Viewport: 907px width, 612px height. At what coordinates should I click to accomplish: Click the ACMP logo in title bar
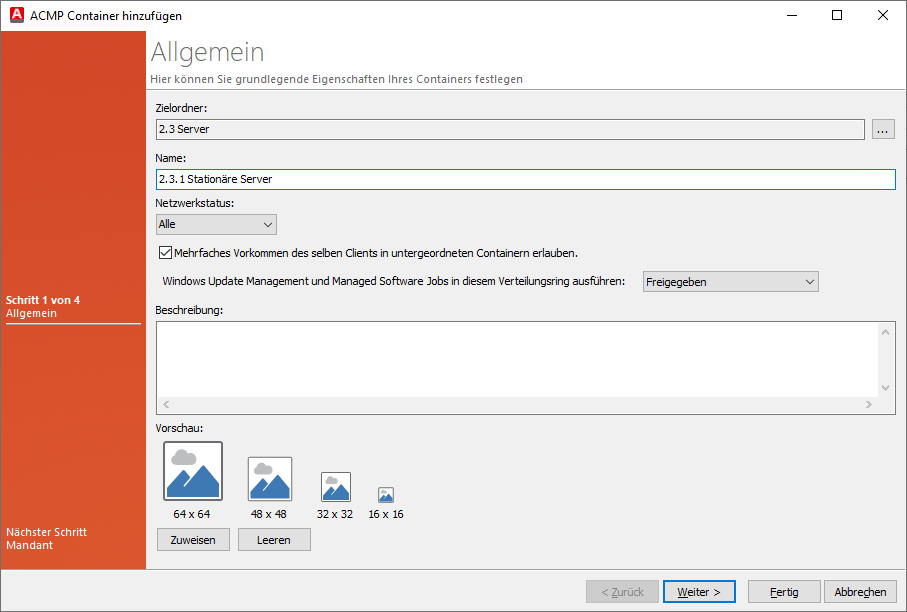[16, 15]
